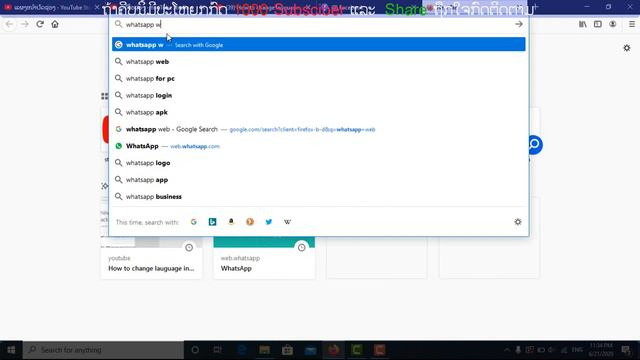This screenshot has width=640, height=360.
Task: Open the youtube 'How to change language' tile
Action: (x=151, y=258)
